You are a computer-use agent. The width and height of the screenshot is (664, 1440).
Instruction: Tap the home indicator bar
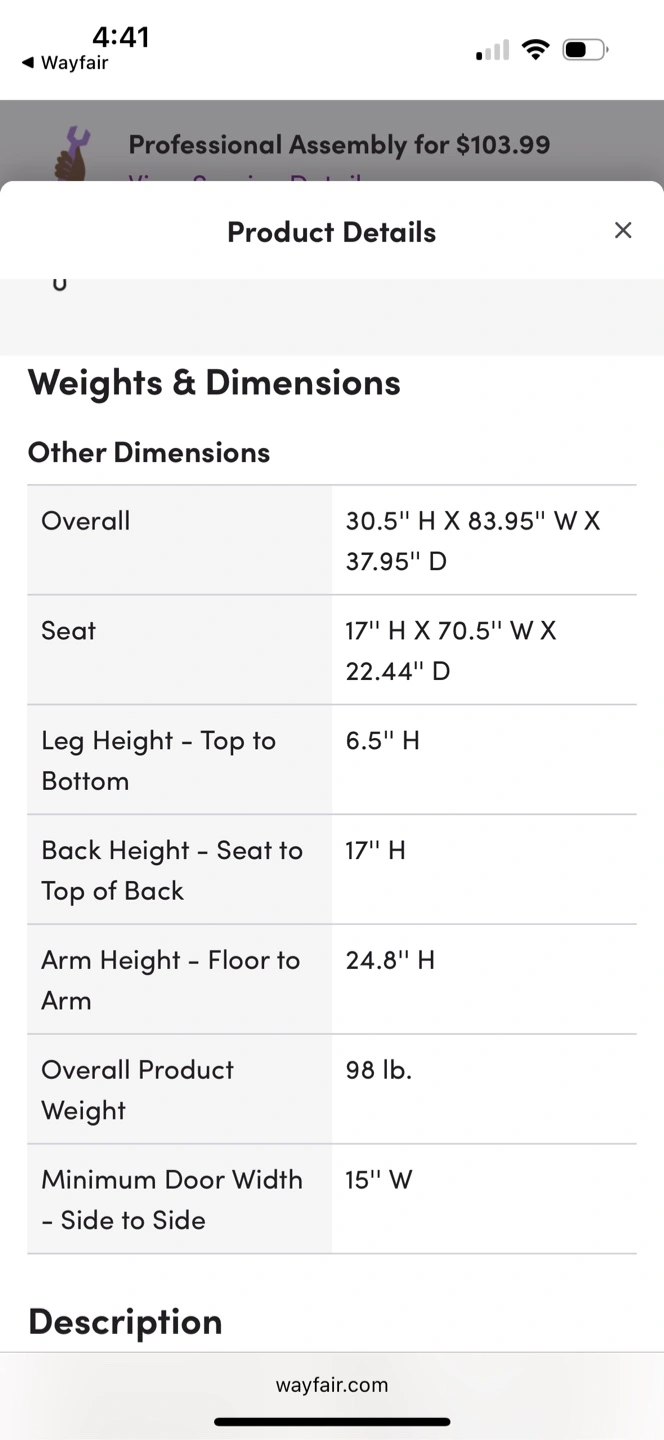332,1421
